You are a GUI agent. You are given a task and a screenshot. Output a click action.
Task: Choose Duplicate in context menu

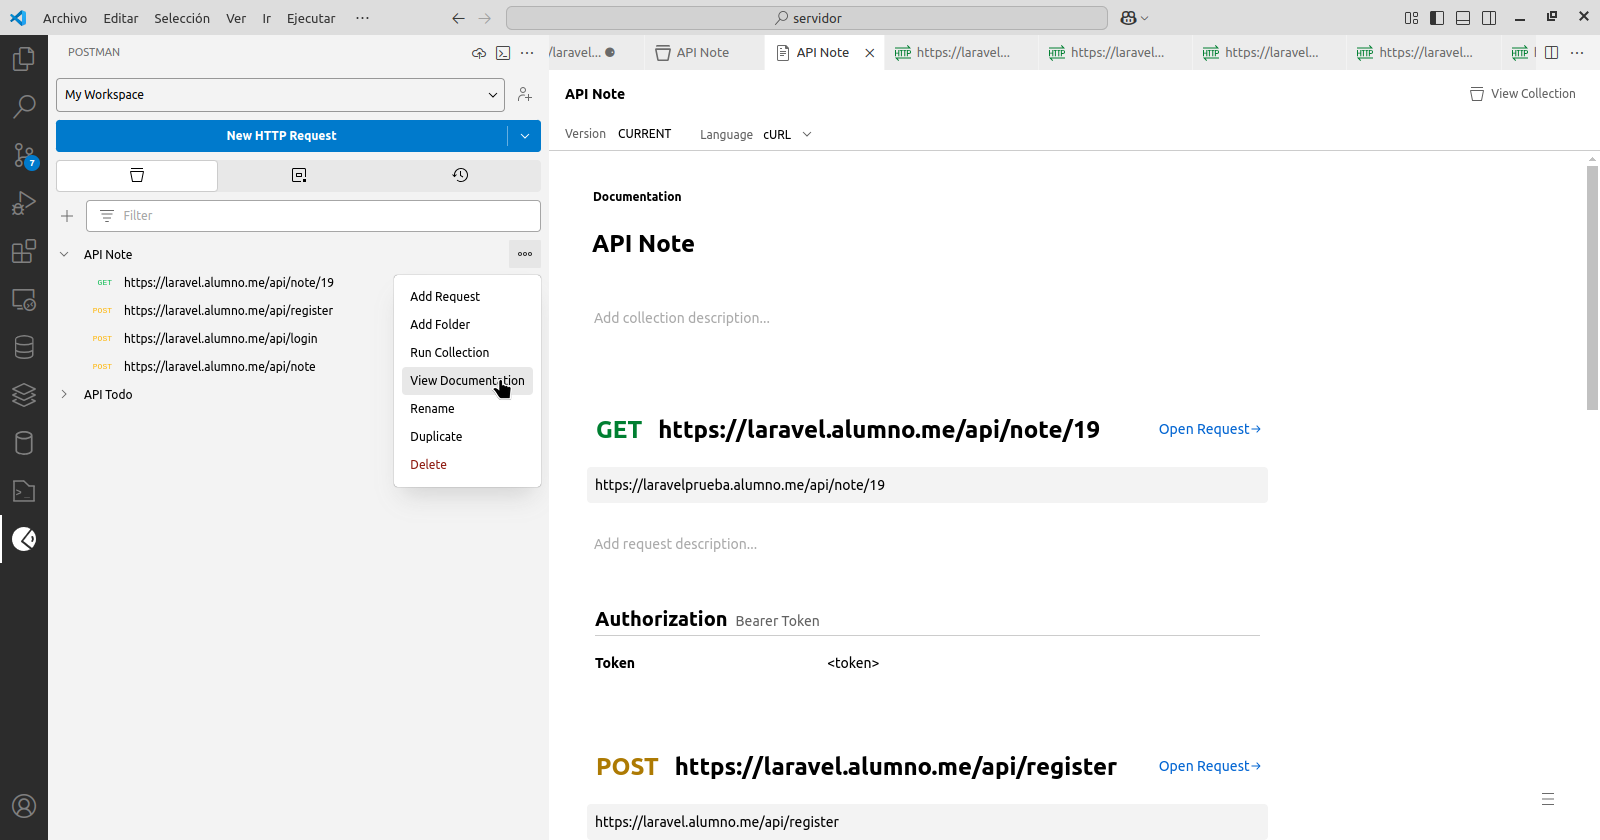467,437
